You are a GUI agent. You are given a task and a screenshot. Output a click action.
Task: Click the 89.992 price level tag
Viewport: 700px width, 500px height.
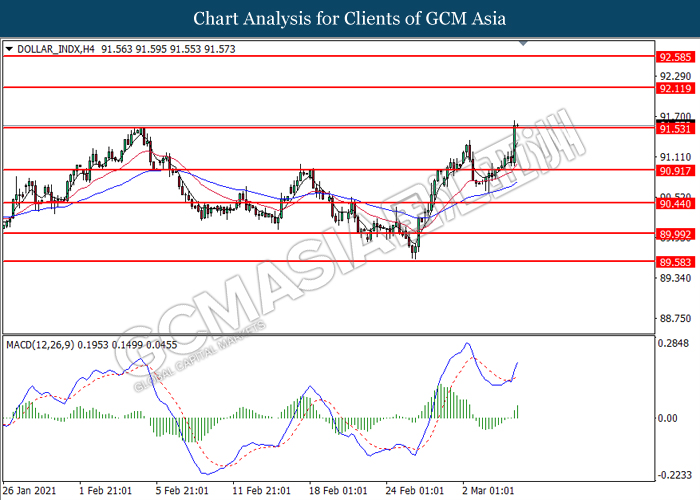coord(672,235)
